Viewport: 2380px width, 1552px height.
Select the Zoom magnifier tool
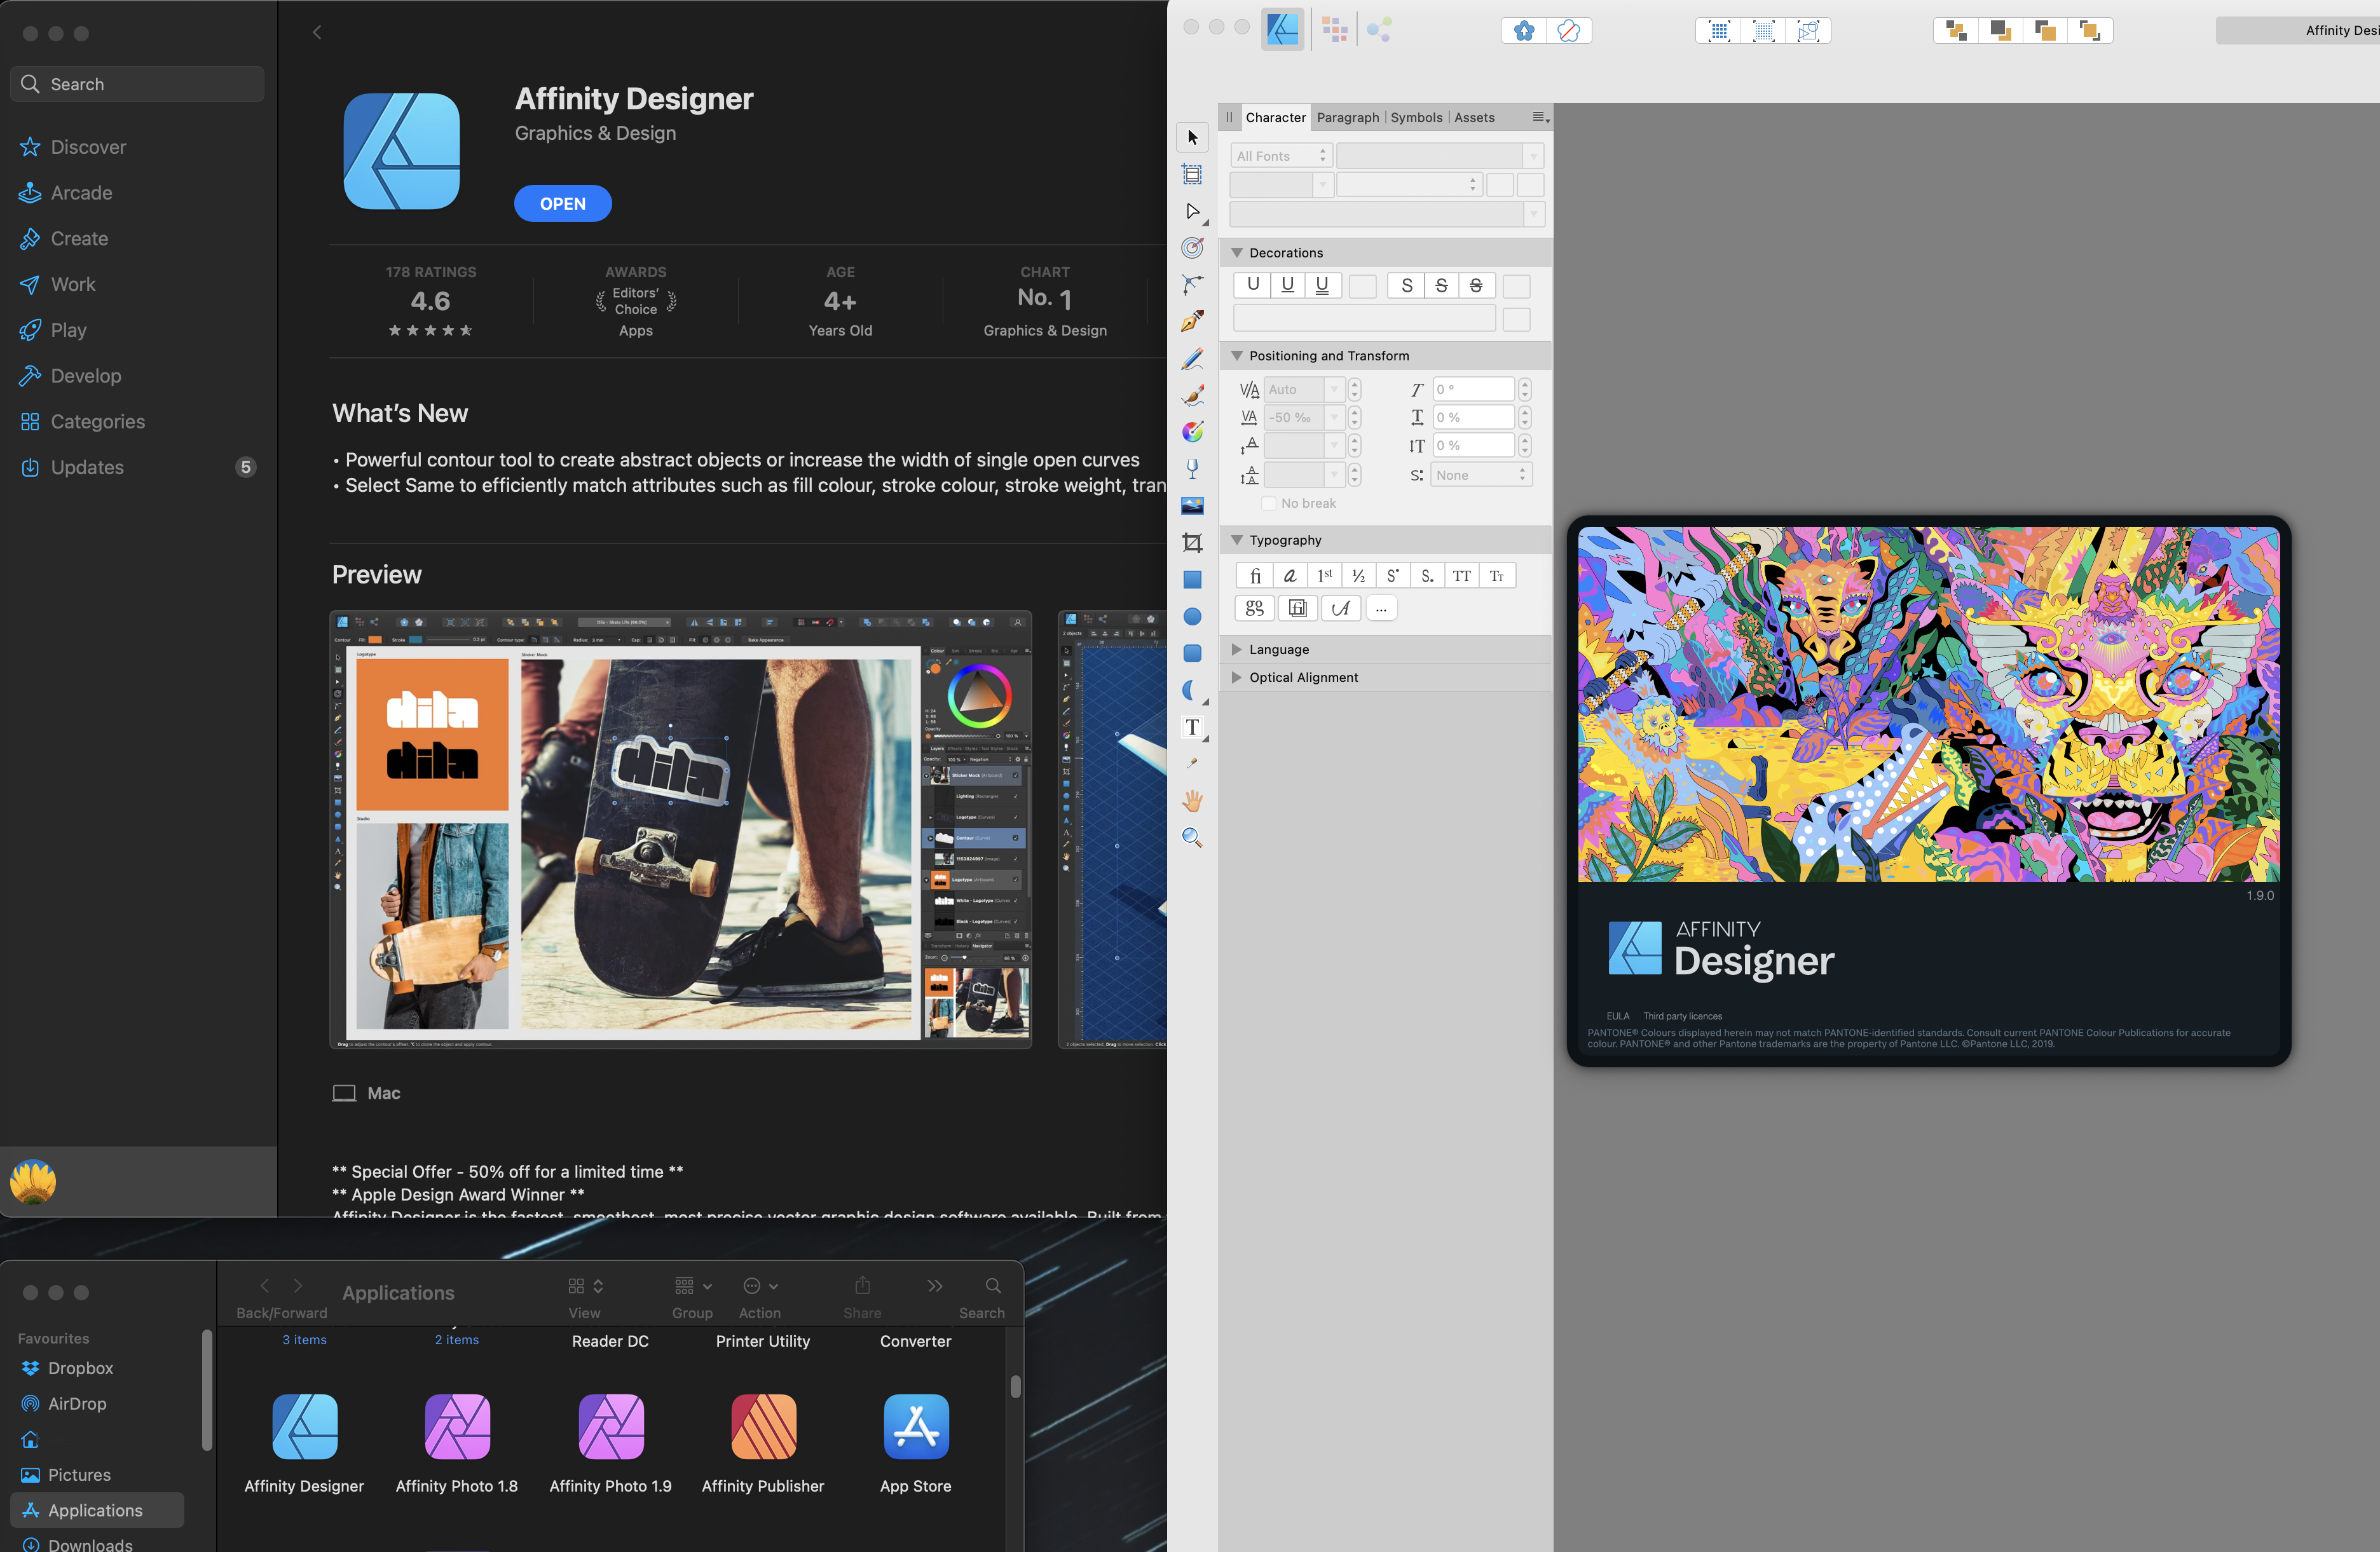[1192, 837]
